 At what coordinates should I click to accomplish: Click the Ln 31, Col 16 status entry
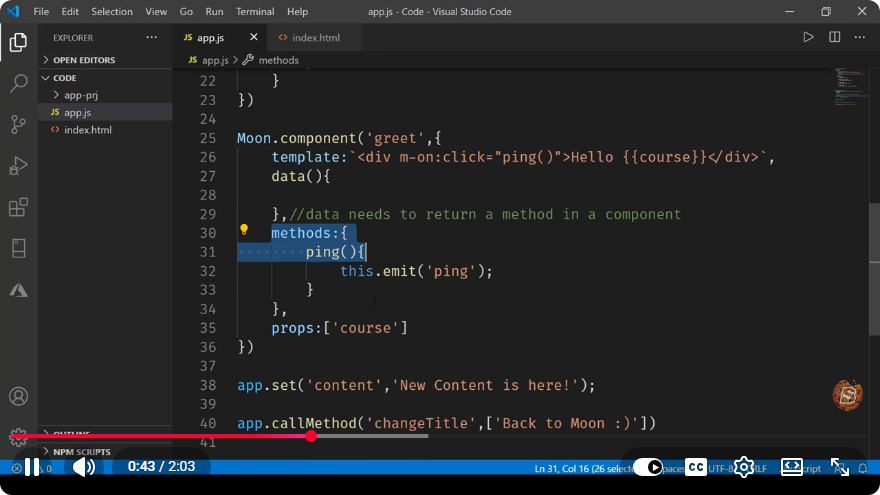584,468
